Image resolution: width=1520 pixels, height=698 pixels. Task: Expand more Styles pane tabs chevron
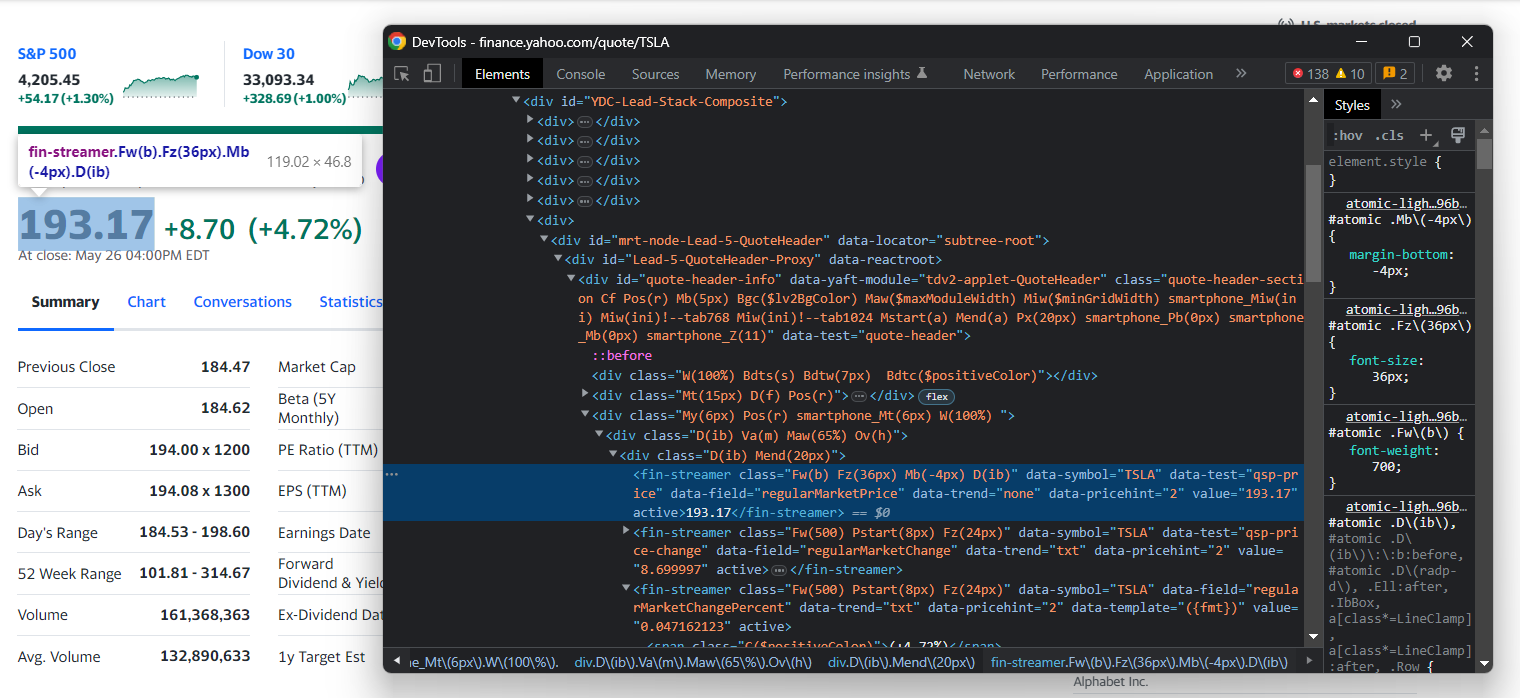pos(1396,105)
